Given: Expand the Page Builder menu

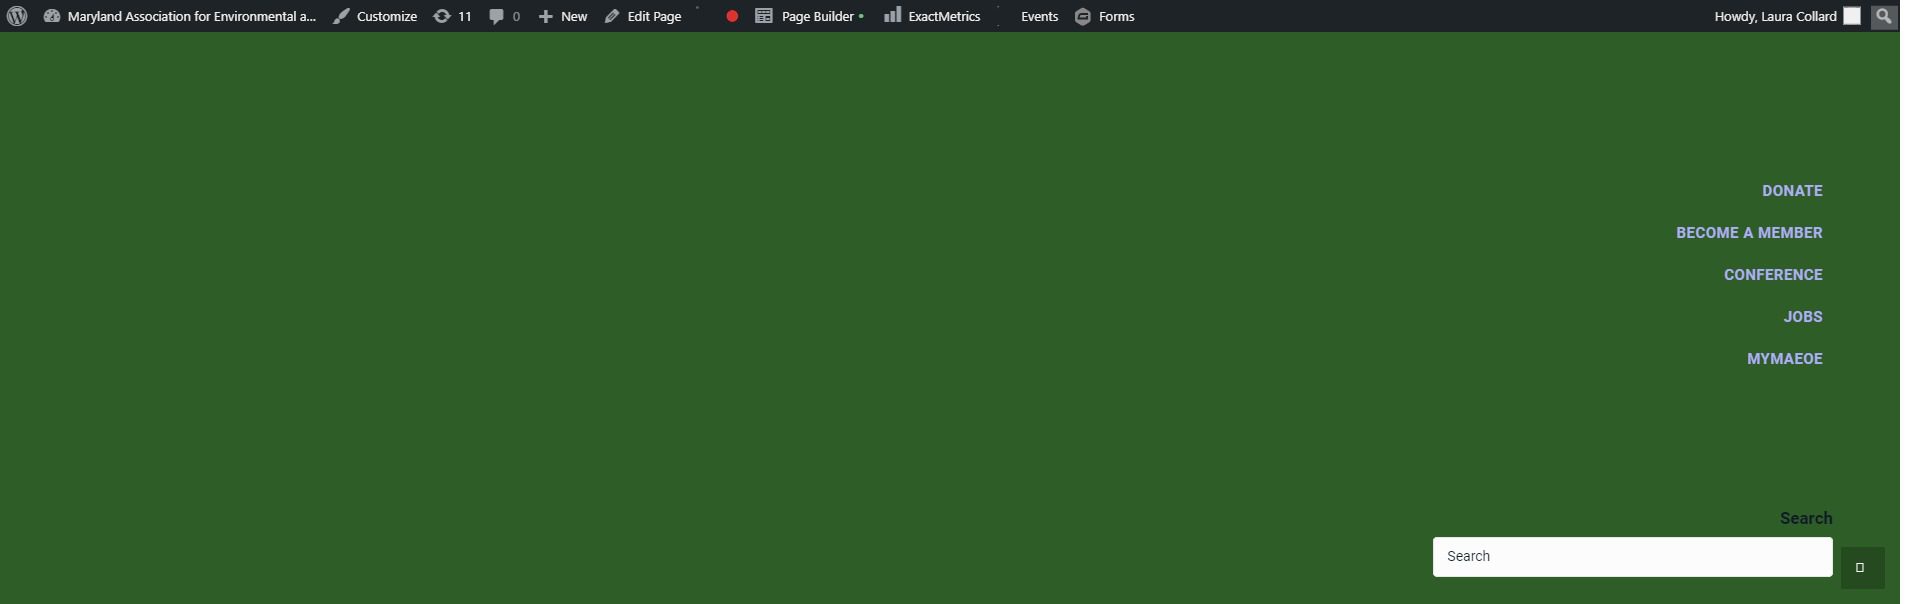Looking at the screenshot, I should (x=809, y=16).
